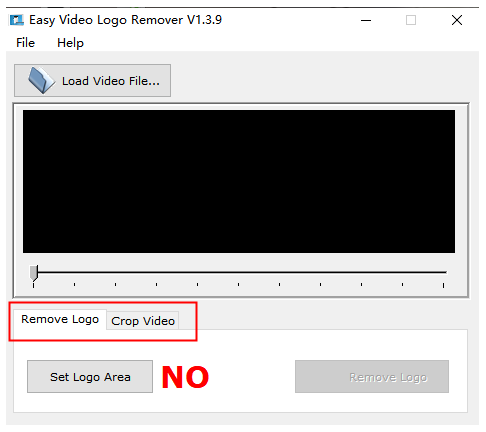Viewport: 486px width, 432px height.
Task: Switch to the Remove Logo tab
Action: (60, 319)
